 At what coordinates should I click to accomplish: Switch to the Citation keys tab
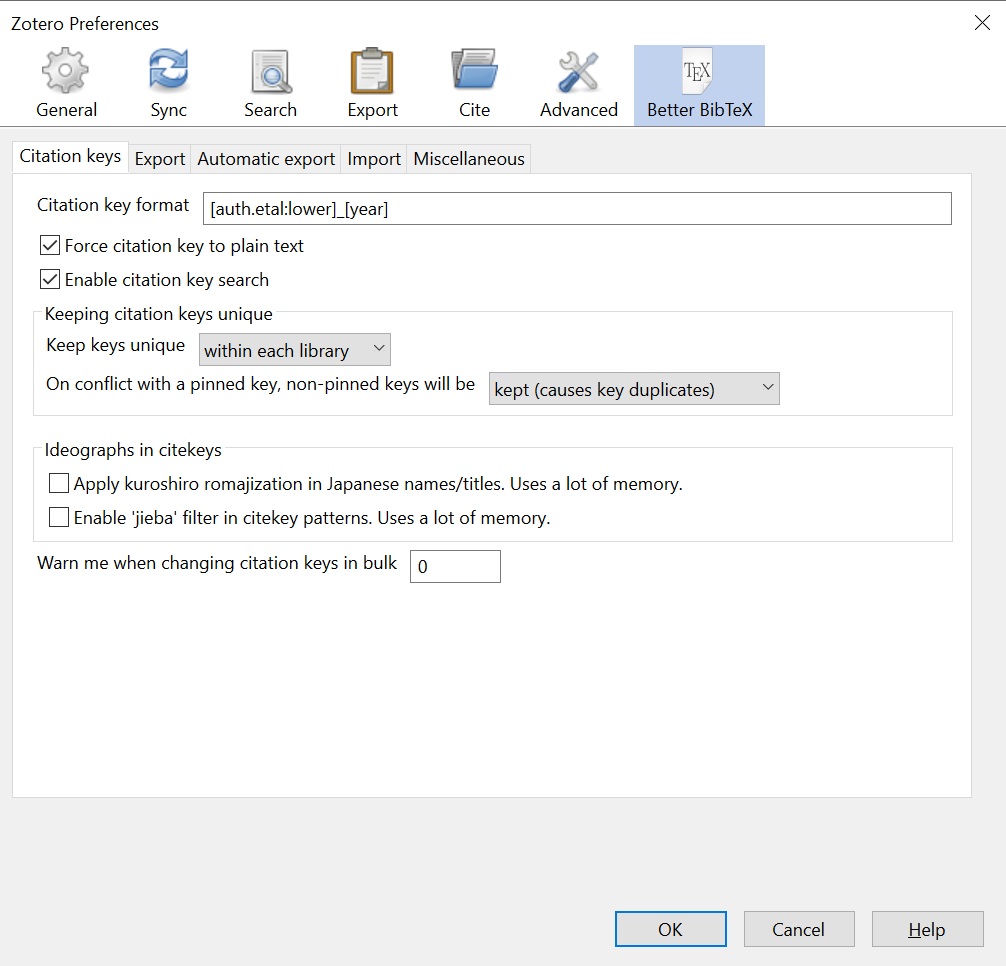tap(70, 157)
